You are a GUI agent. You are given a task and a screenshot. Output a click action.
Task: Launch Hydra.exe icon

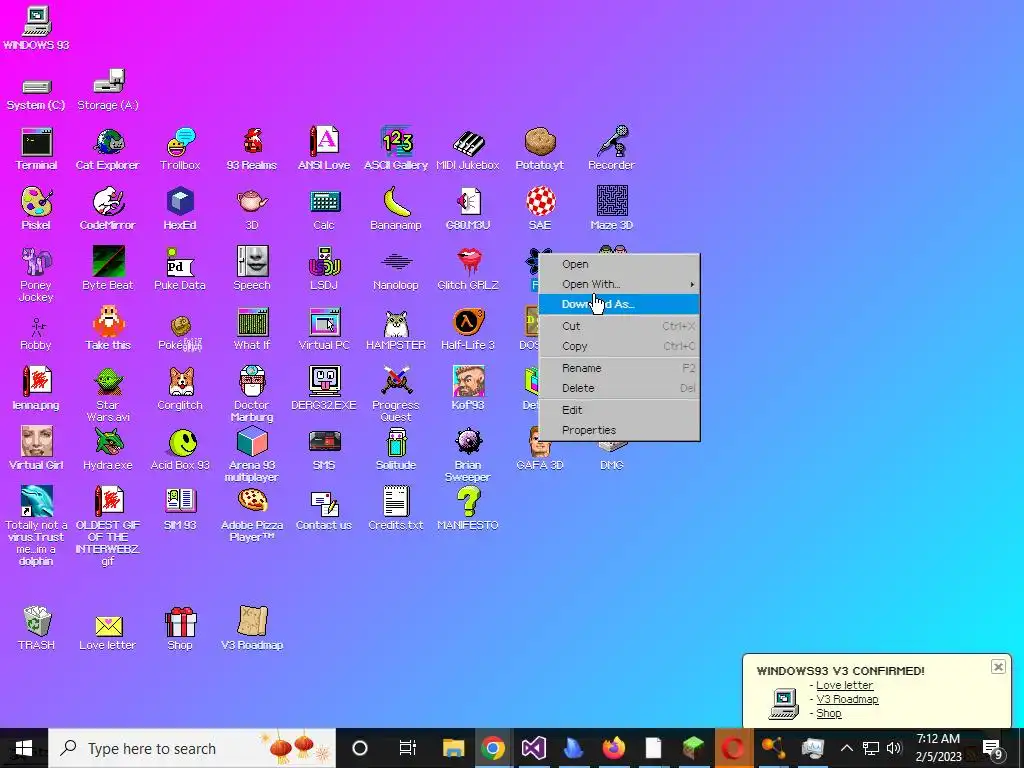(108, 449)
